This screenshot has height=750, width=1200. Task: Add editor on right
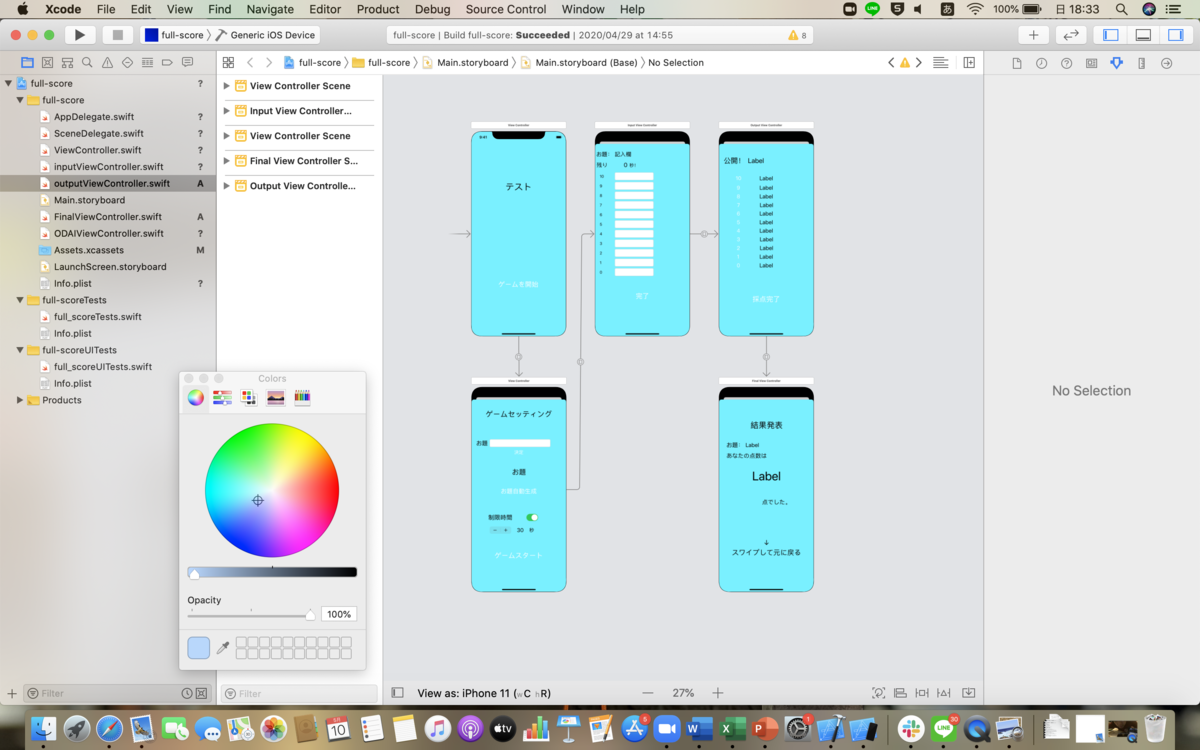tap(969, 62)
